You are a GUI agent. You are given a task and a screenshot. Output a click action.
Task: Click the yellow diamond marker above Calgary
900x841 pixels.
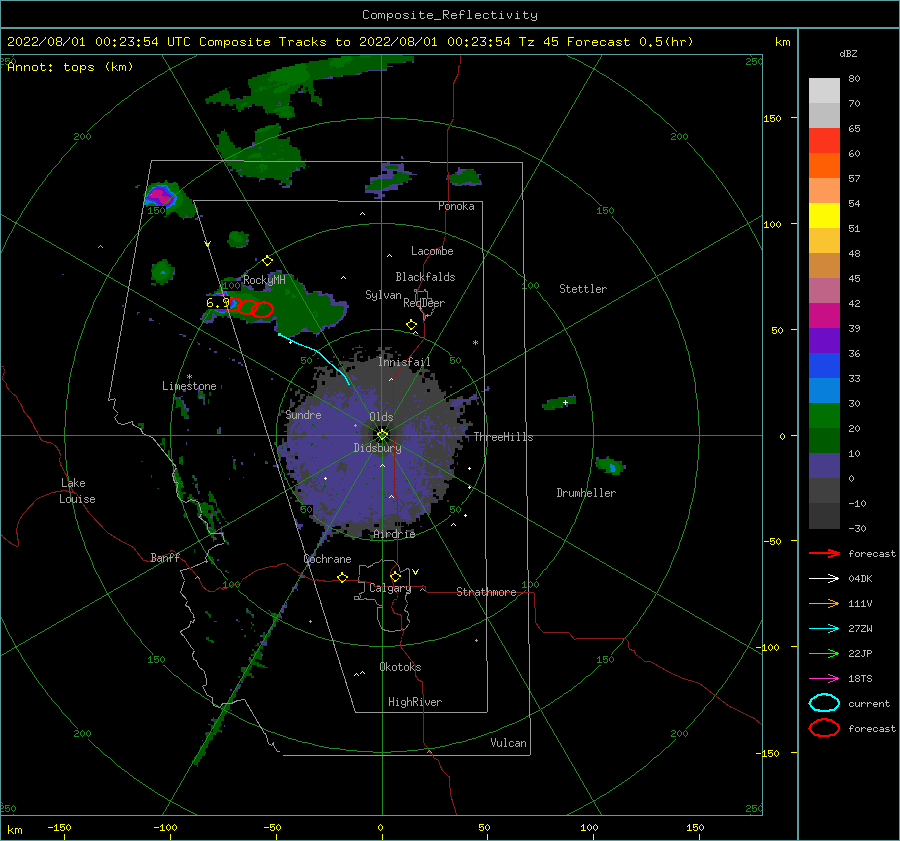click(x=395, y=576)
